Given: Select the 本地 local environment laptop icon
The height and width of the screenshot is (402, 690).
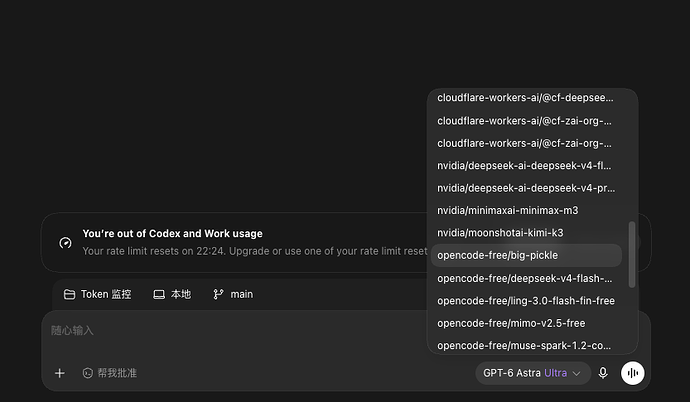Looking at the screenshot, I should click(x=159, y=294).
